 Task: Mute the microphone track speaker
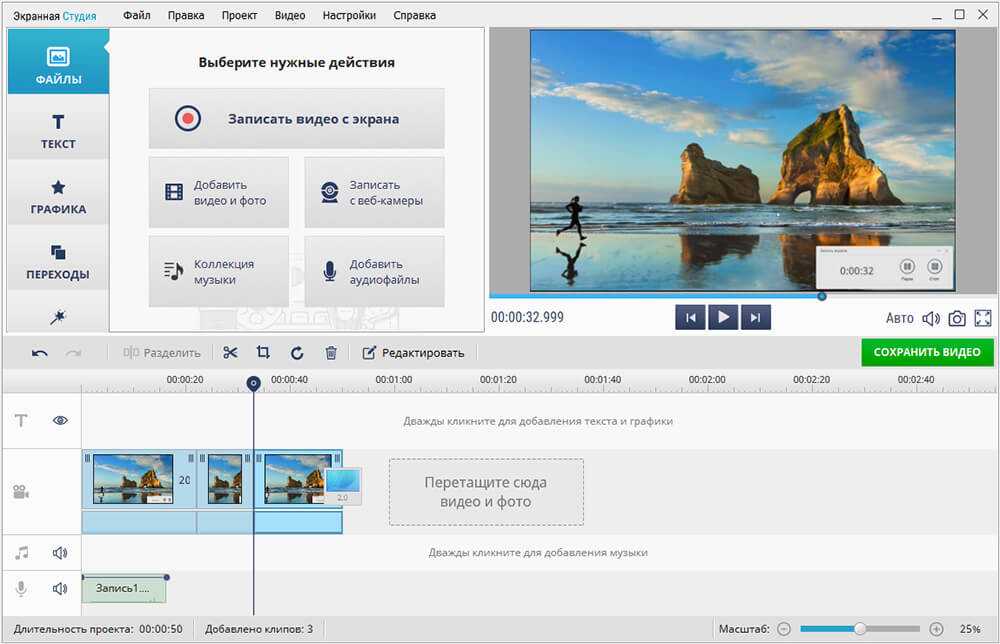click(60, 589)
